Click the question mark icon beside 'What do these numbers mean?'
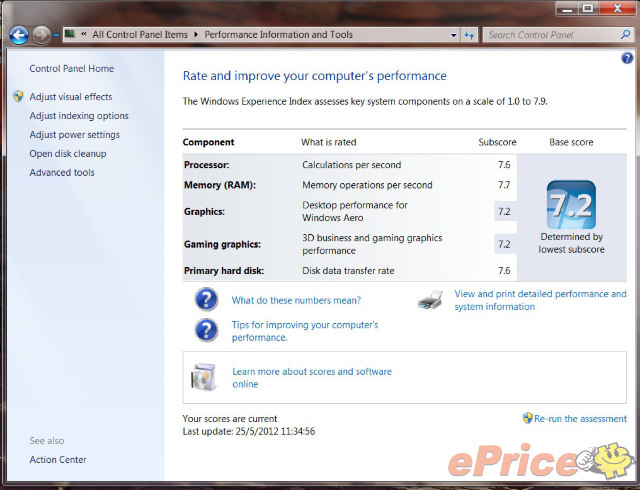 pos(207,299)
